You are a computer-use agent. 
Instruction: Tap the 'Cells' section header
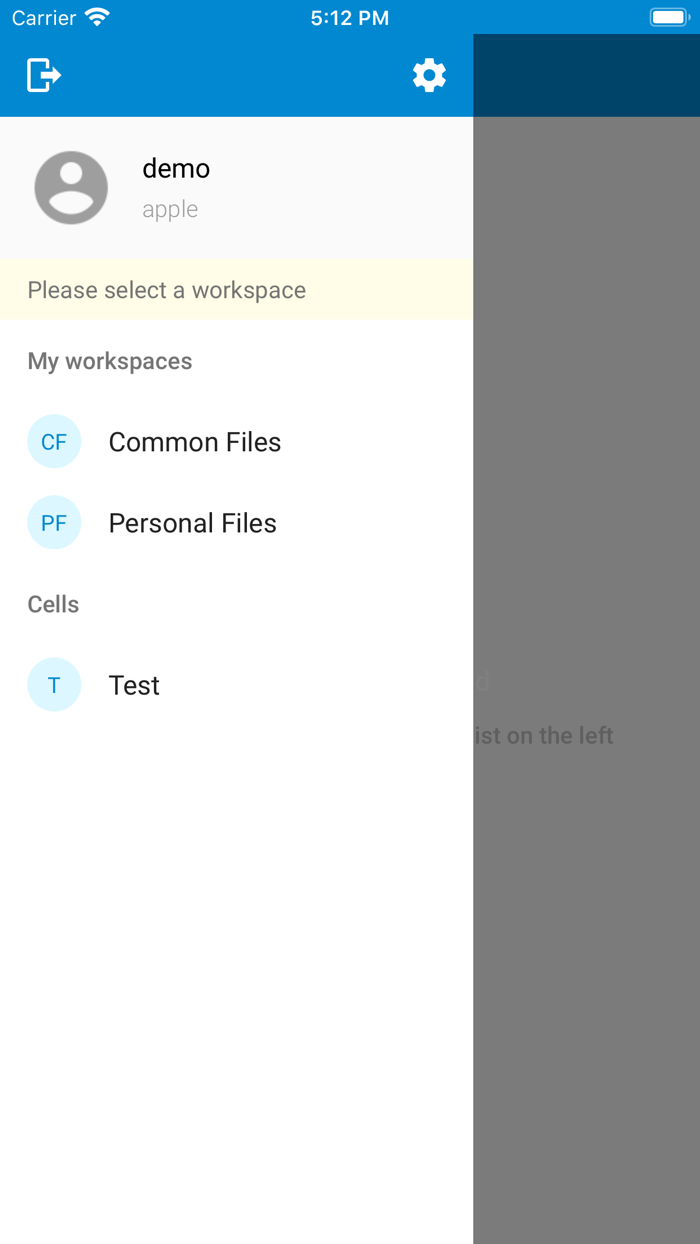53,604
